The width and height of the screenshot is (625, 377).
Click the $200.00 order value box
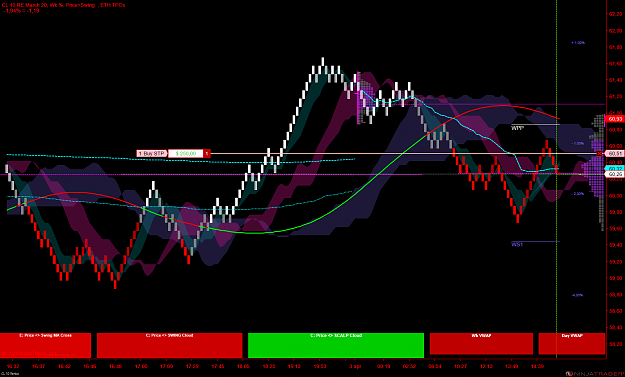click(x=186, y=153)
